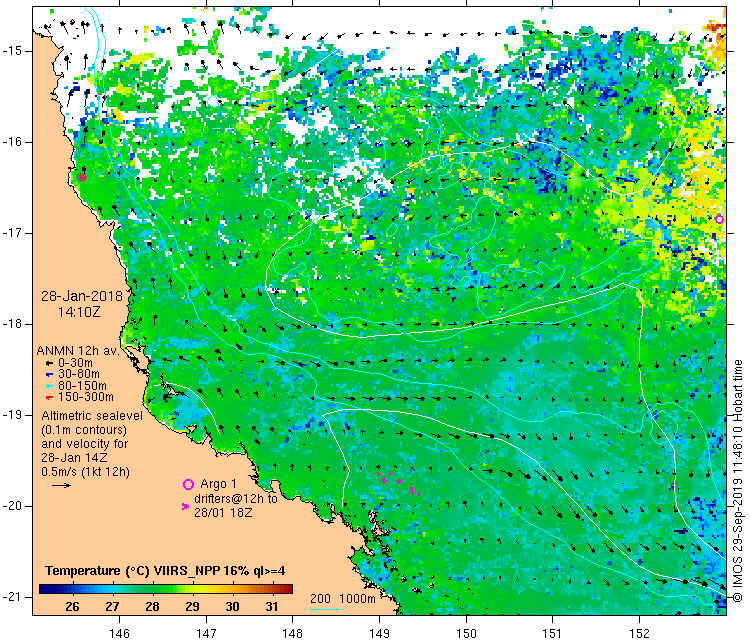Click the '30' colorbar tick label
The image size is (750, 640).
tap(232, 607)
